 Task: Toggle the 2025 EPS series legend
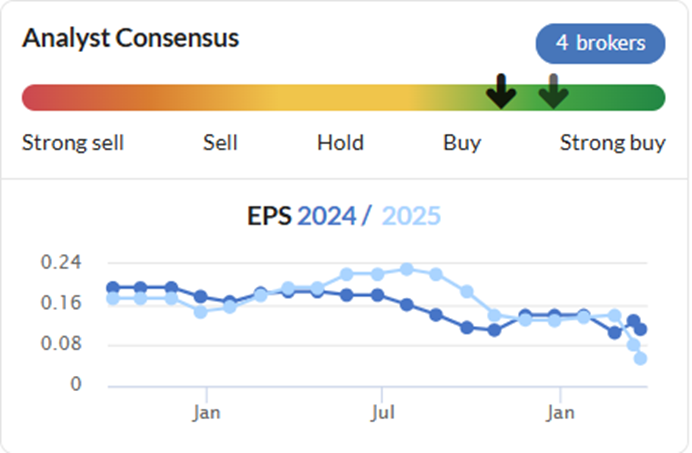411,216
